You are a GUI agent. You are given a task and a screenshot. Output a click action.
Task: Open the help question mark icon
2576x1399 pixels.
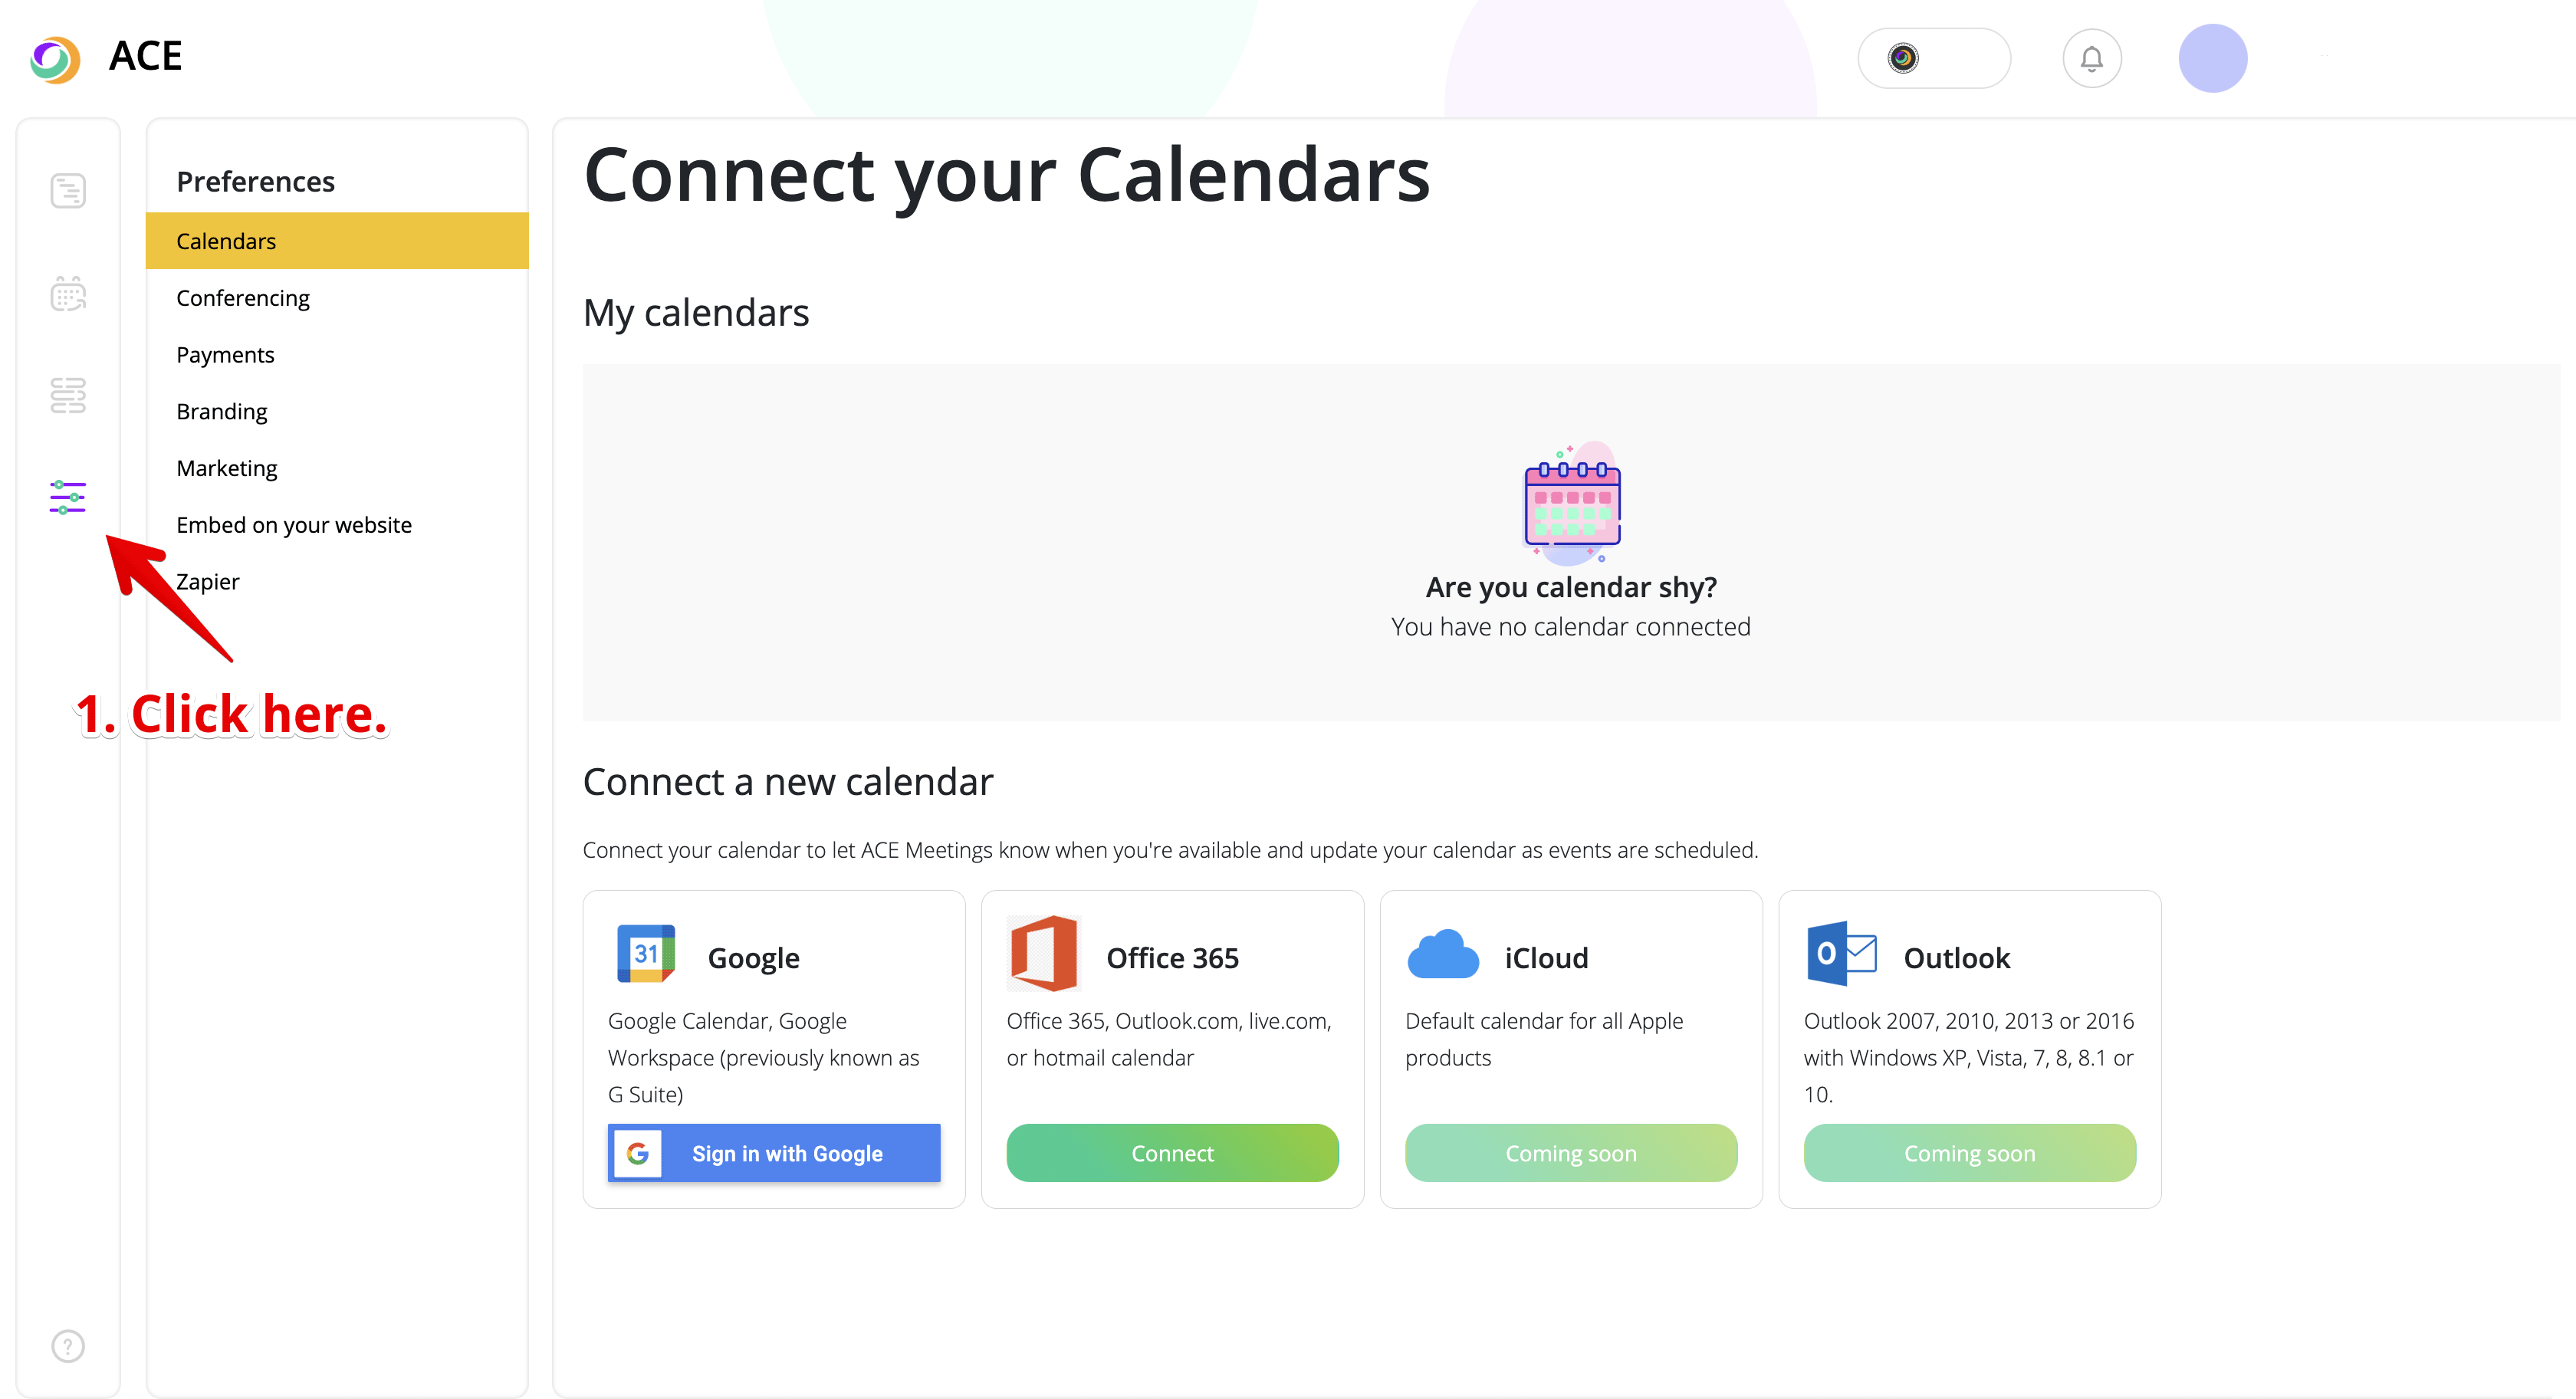click(x=68, y=1346)
